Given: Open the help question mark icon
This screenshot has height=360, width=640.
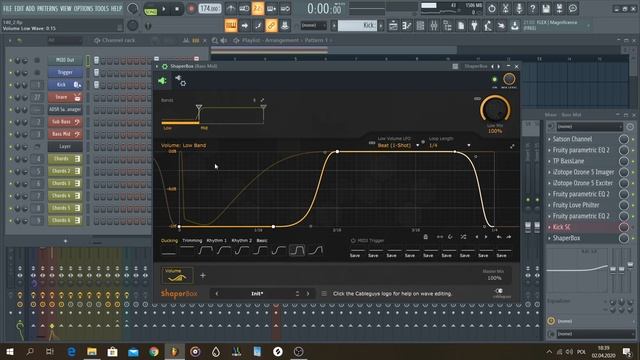Looking at the screenshot, I should [x=533, y=9].
